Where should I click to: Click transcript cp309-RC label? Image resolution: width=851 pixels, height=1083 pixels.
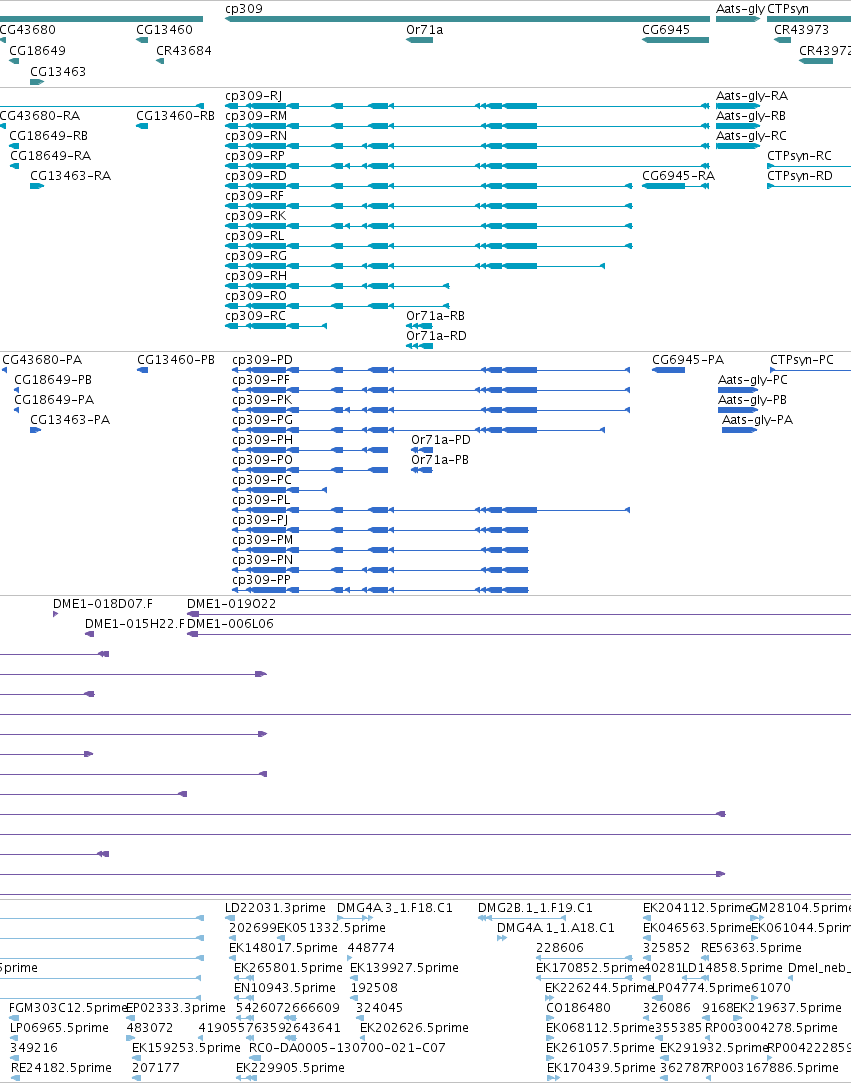256,316
